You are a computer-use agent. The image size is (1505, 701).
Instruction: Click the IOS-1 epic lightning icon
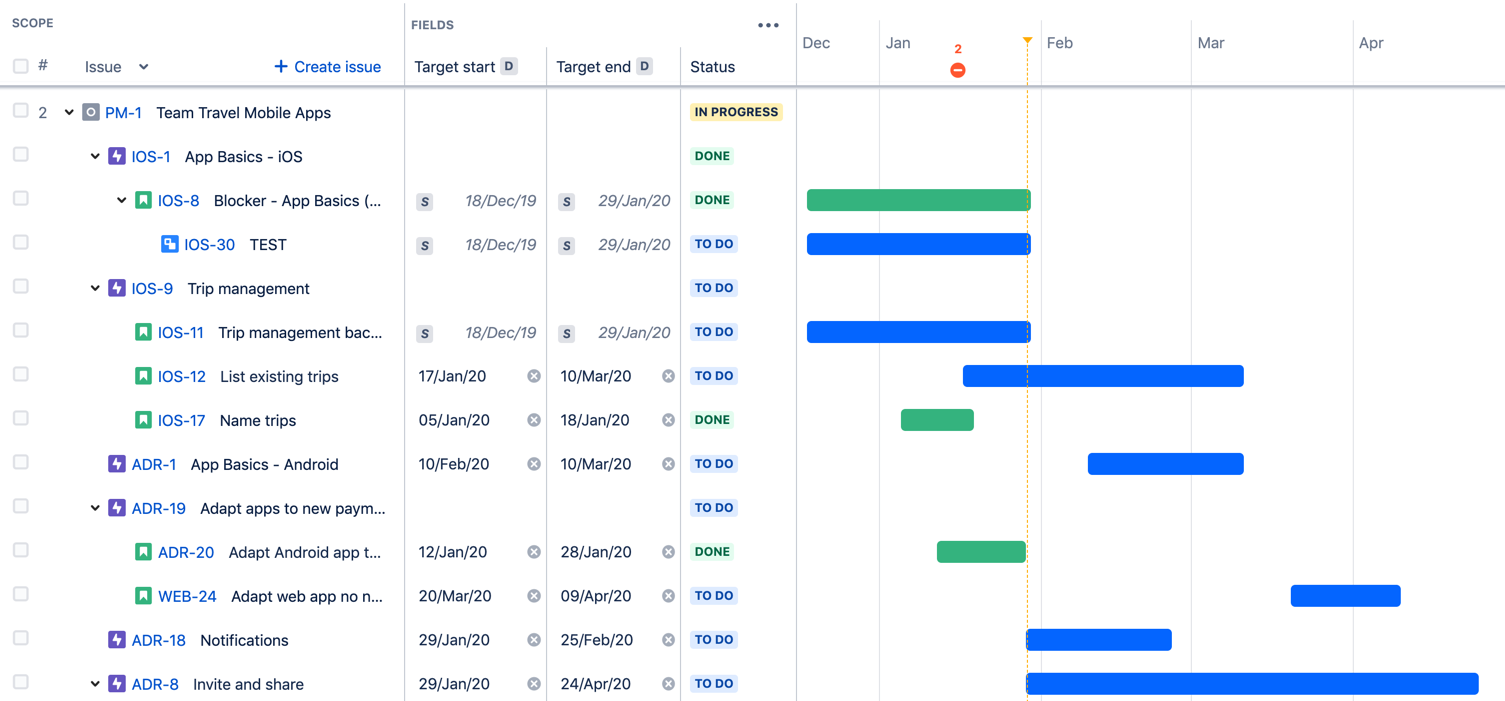(117, 157)
